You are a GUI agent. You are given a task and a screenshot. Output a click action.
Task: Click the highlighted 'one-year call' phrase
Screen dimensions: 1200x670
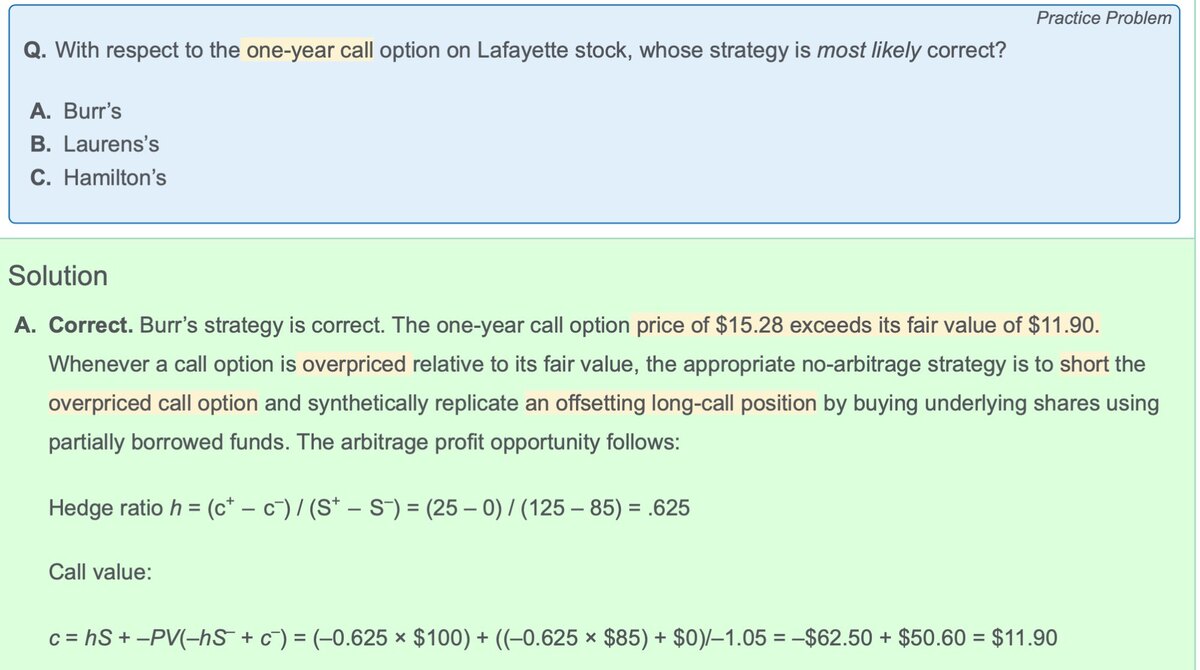click(309, 51)
